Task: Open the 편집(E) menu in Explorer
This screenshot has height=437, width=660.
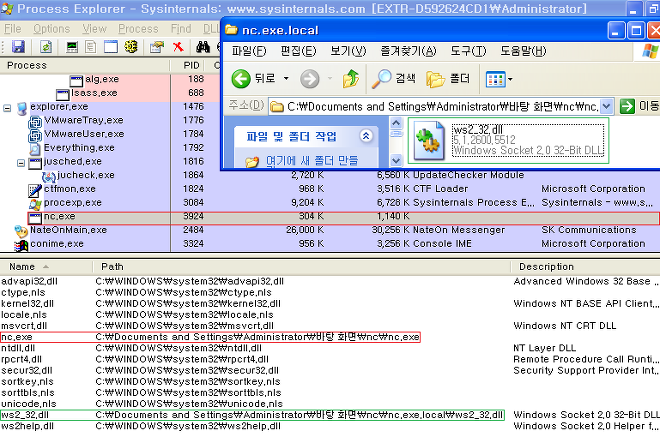Action: click(x=298, y=51)
